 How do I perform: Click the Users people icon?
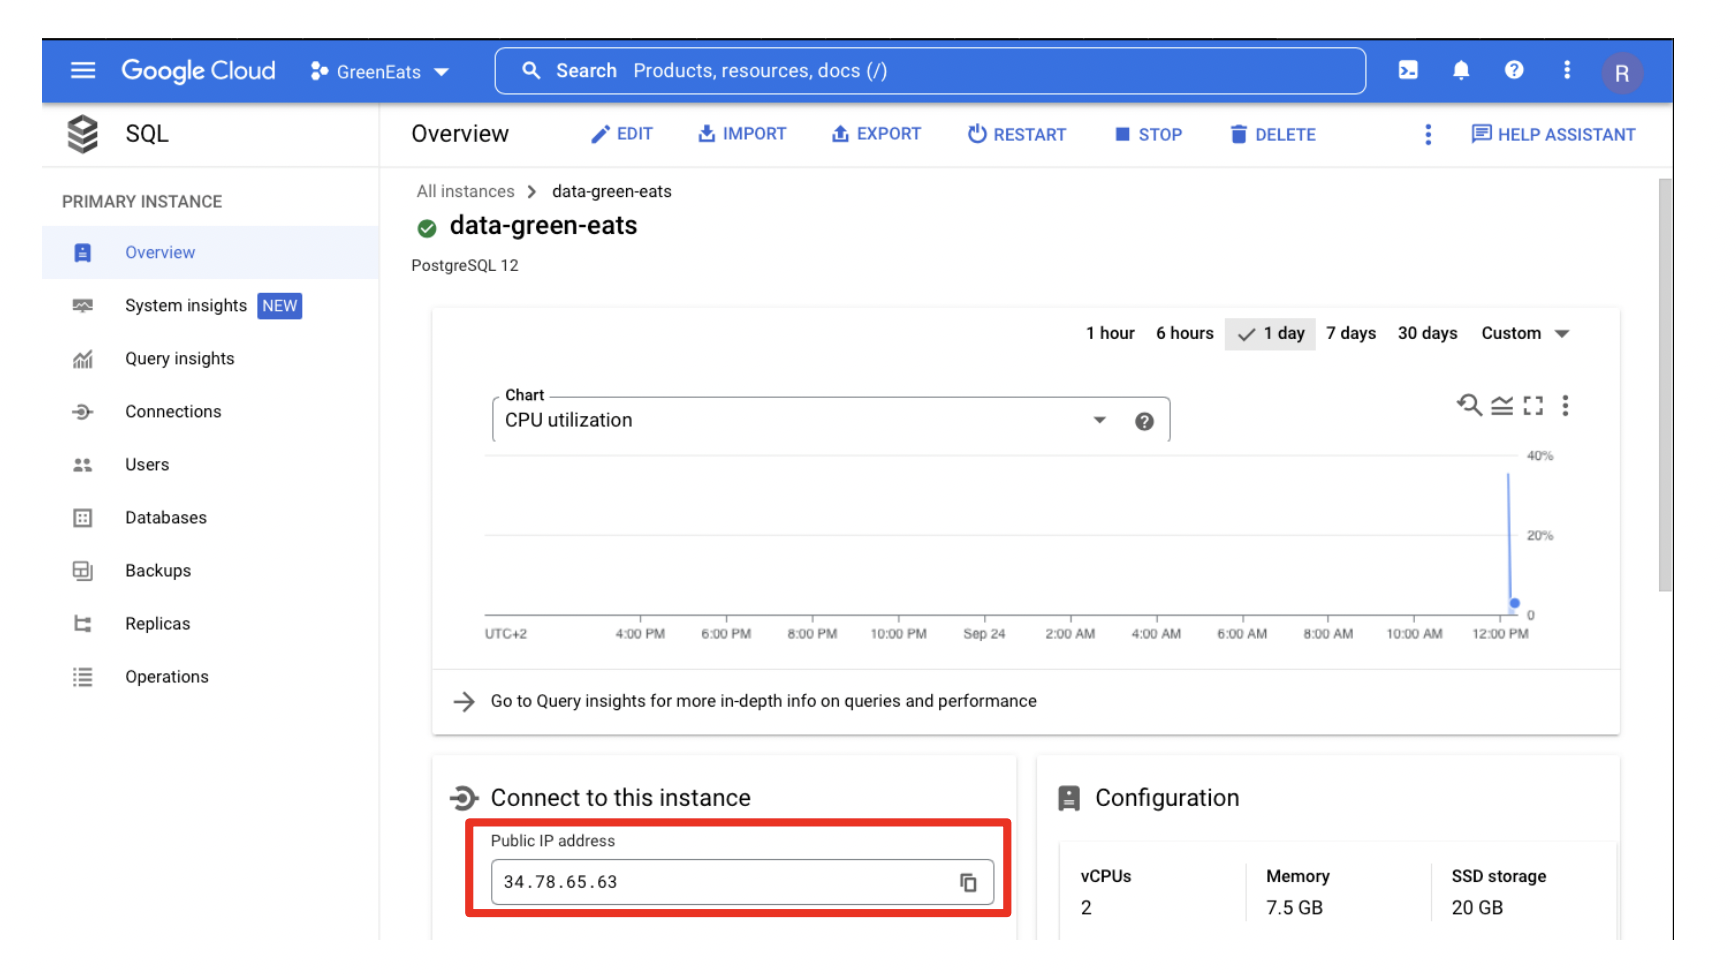click(x=83, y=465)
